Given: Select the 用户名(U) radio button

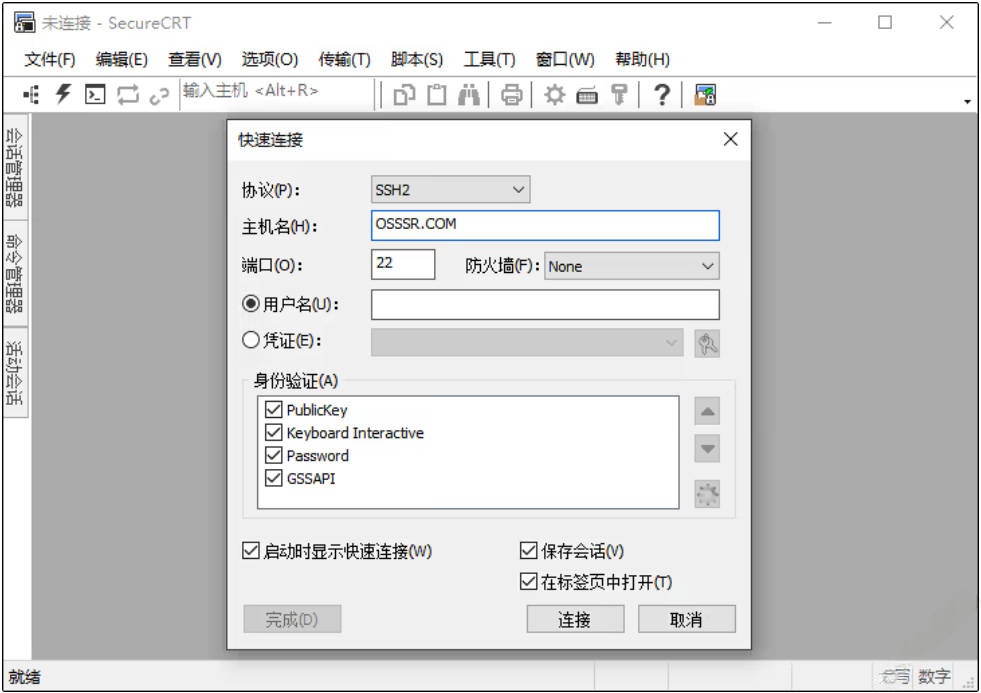Looking at the screenshot, I should [x=250, y=304].
